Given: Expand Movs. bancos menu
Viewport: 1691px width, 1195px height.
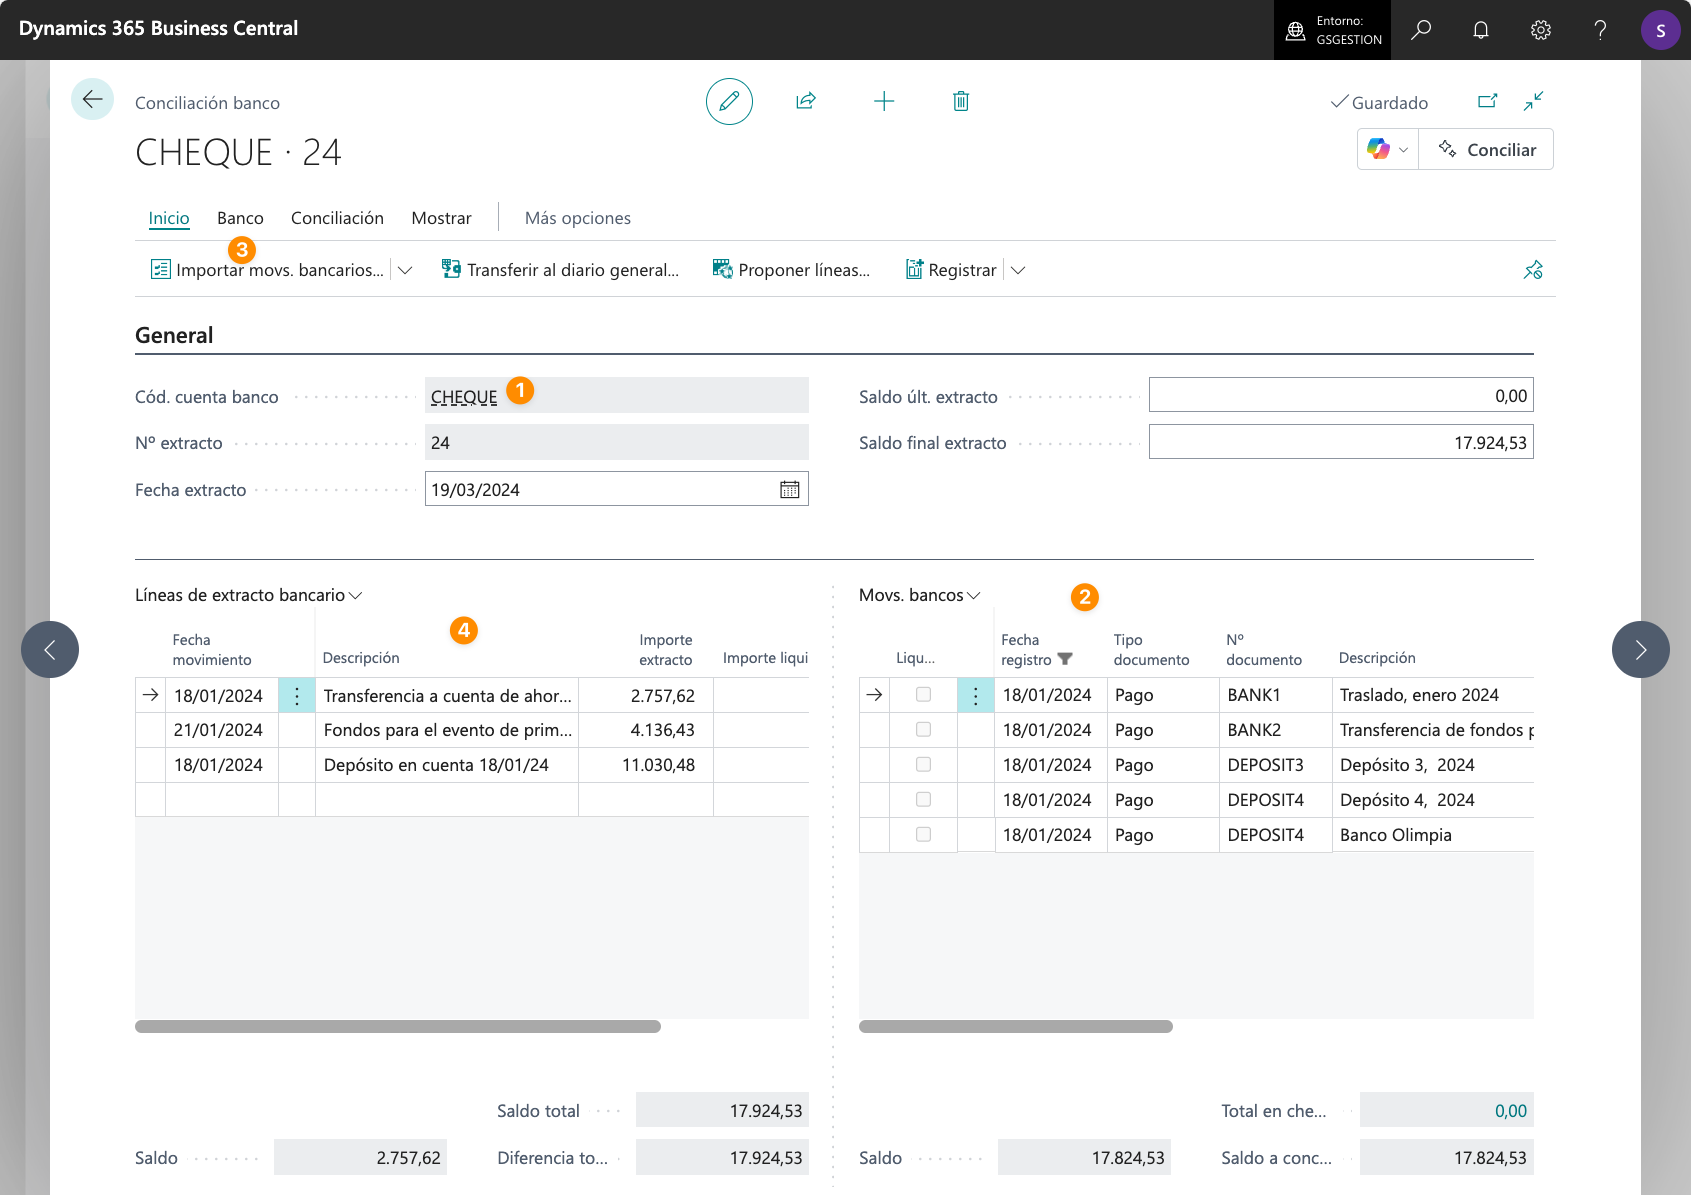Looking at the screenshot, I should tap(920, 595).
